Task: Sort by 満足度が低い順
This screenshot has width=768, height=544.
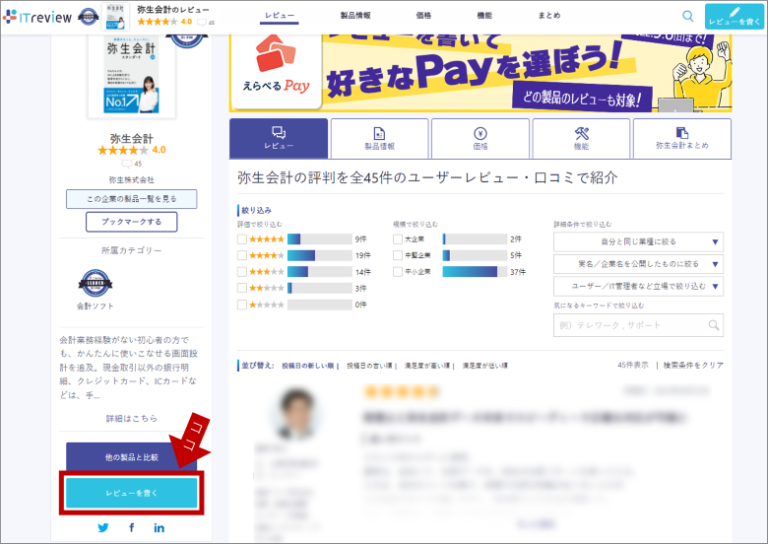Action: pyautogui.click(x=485, y=366)
